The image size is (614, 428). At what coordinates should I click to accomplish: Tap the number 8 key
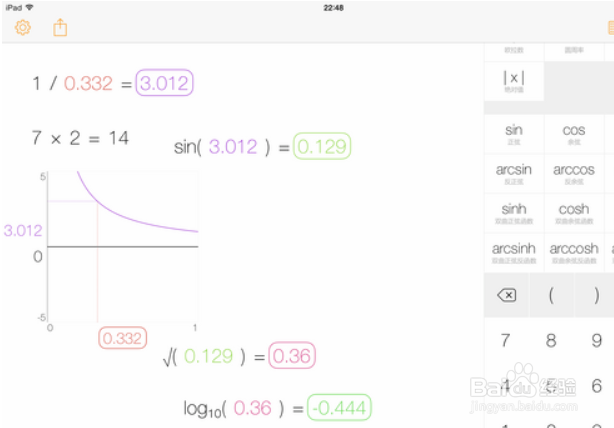tap(551, 340)
